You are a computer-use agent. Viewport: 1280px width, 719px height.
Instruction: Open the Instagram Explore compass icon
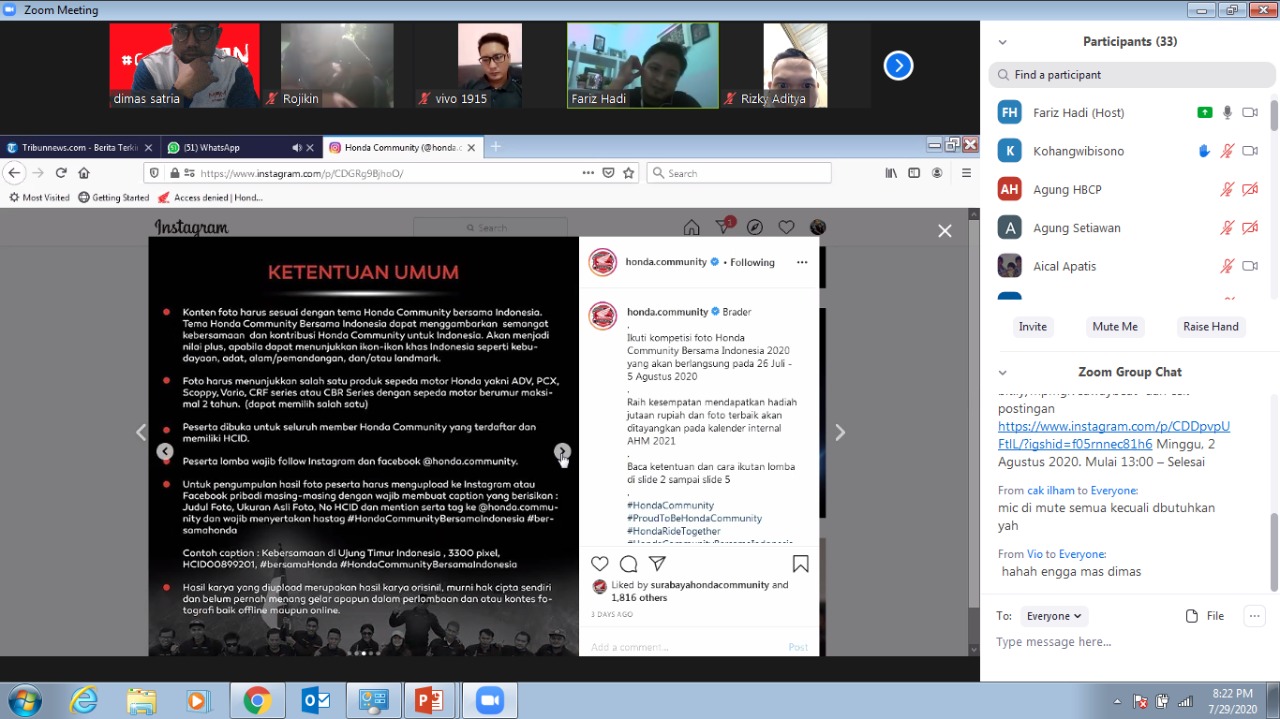(x=755, y=228)
